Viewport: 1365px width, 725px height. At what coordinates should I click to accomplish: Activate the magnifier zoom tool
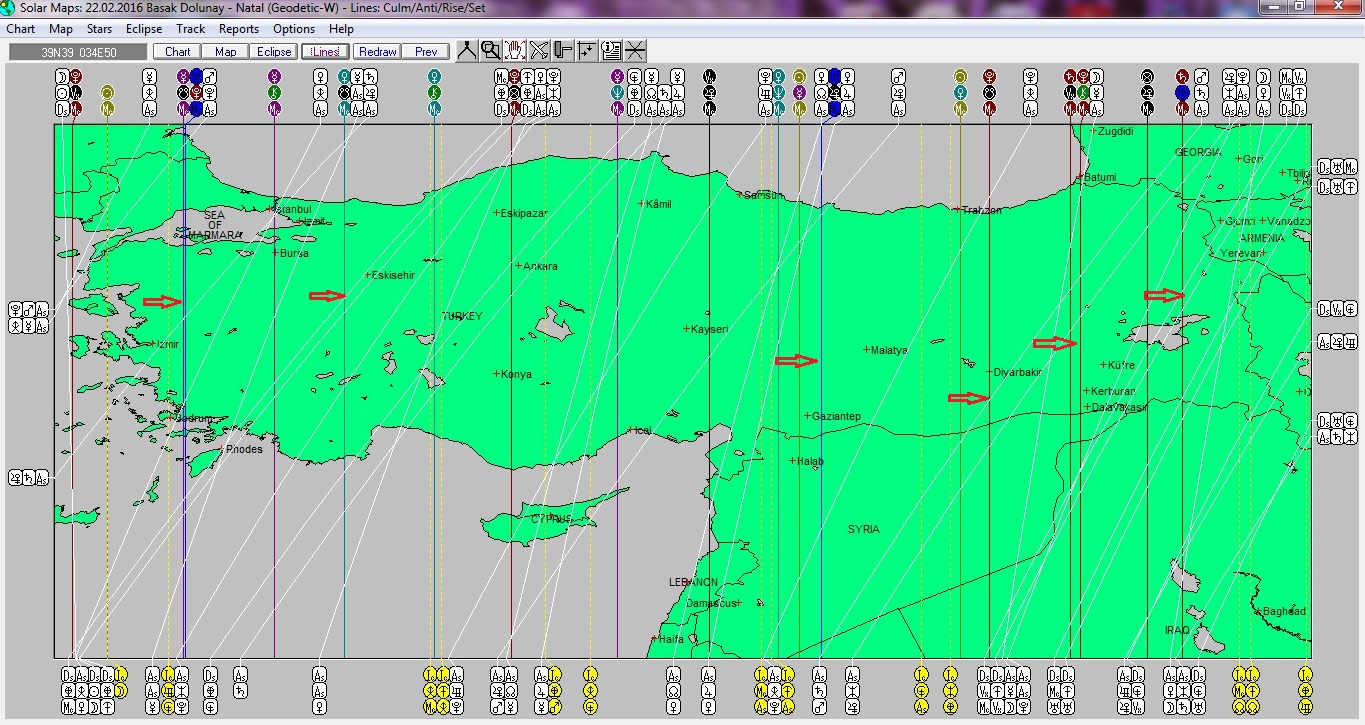tap(491, 51)
